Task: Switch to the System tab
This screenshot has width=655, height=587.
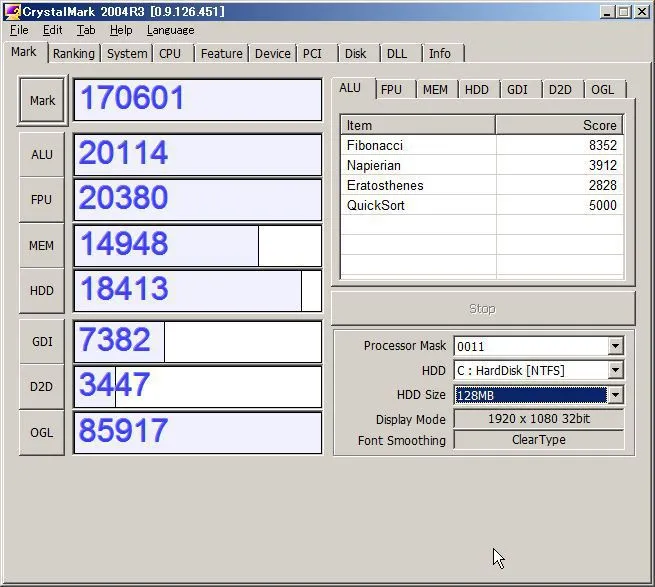Action: pyautogui.click(x=127, y=53)
